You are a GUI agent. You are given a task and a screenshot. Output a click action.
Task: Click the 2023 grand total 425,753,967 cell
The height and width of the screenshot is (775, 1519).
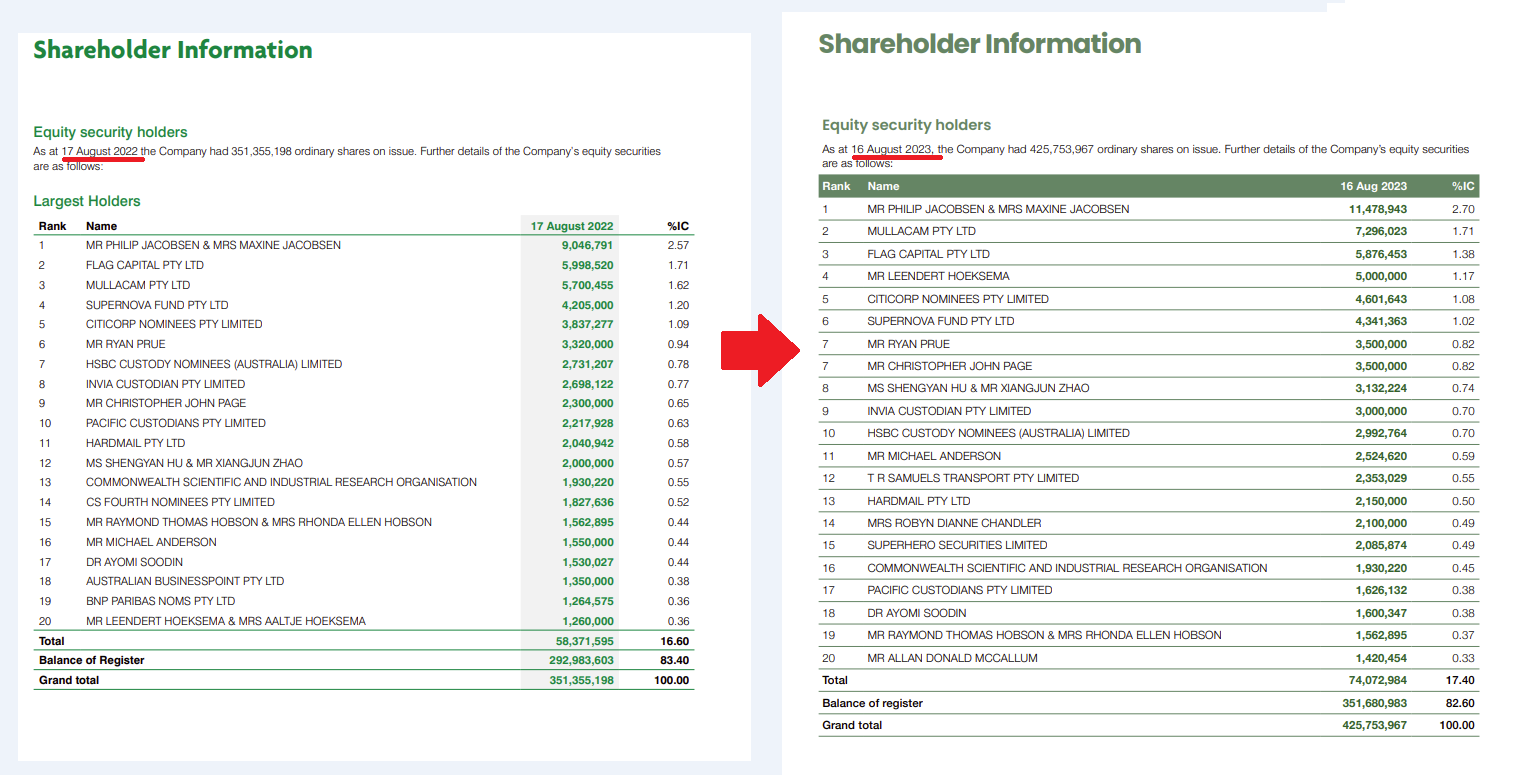pyautogui.click(x=1377, y=725)
